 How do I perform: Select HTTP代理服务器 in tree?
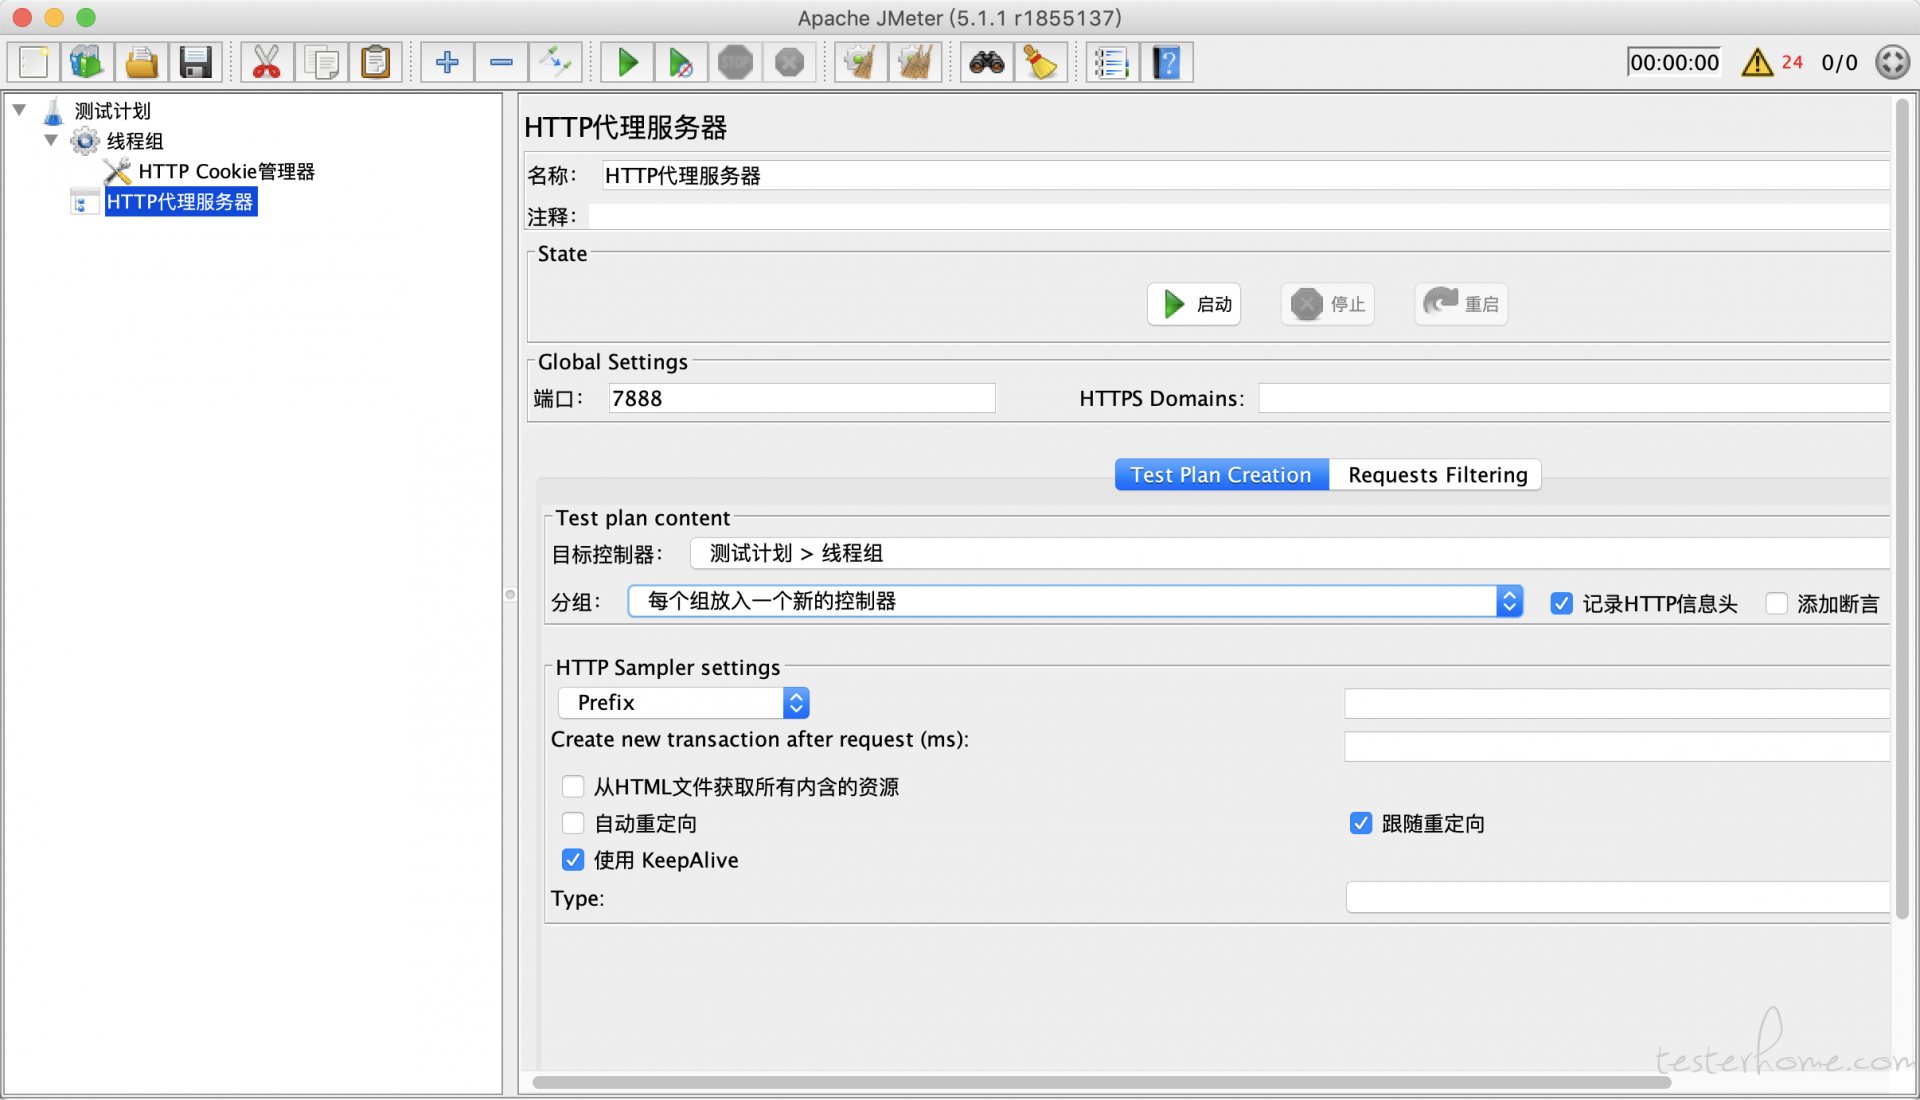(180, 201)
